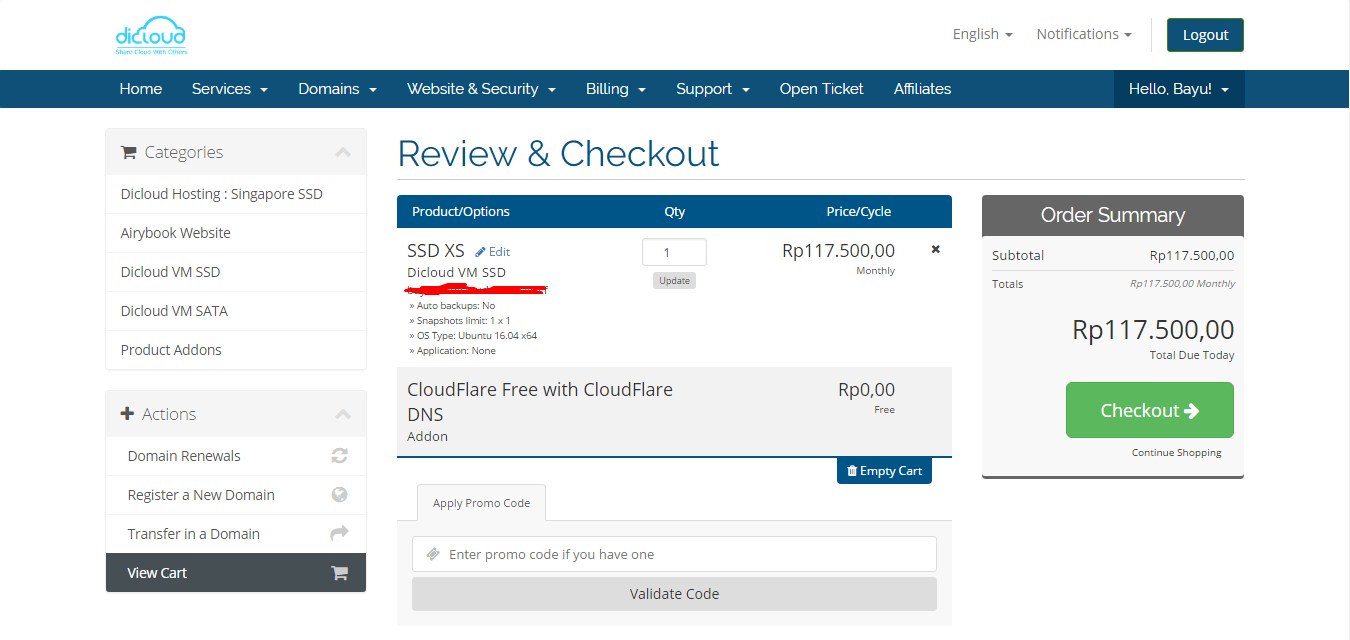
Task: Open the Notifications dropdown
Action: coord(1084,34)
